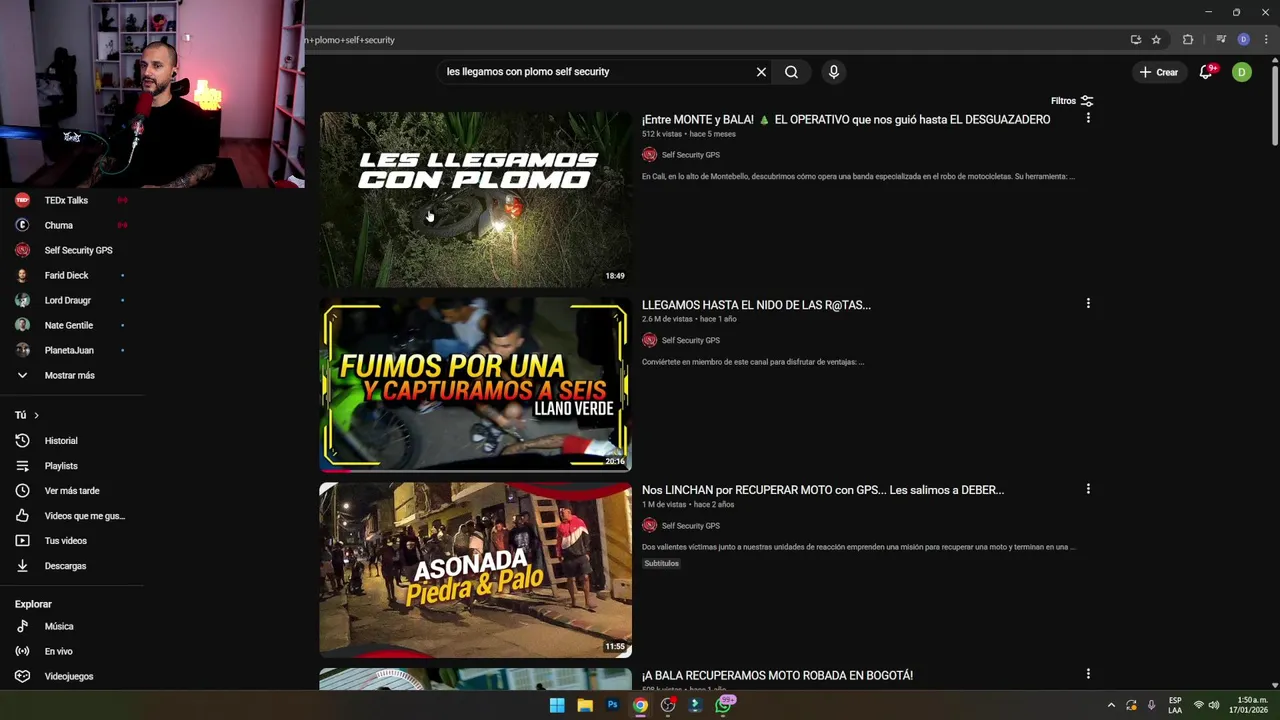Open Chrome extensions puzzle icon
This screenshot has width=1280, height=720.
point(1188,40)
